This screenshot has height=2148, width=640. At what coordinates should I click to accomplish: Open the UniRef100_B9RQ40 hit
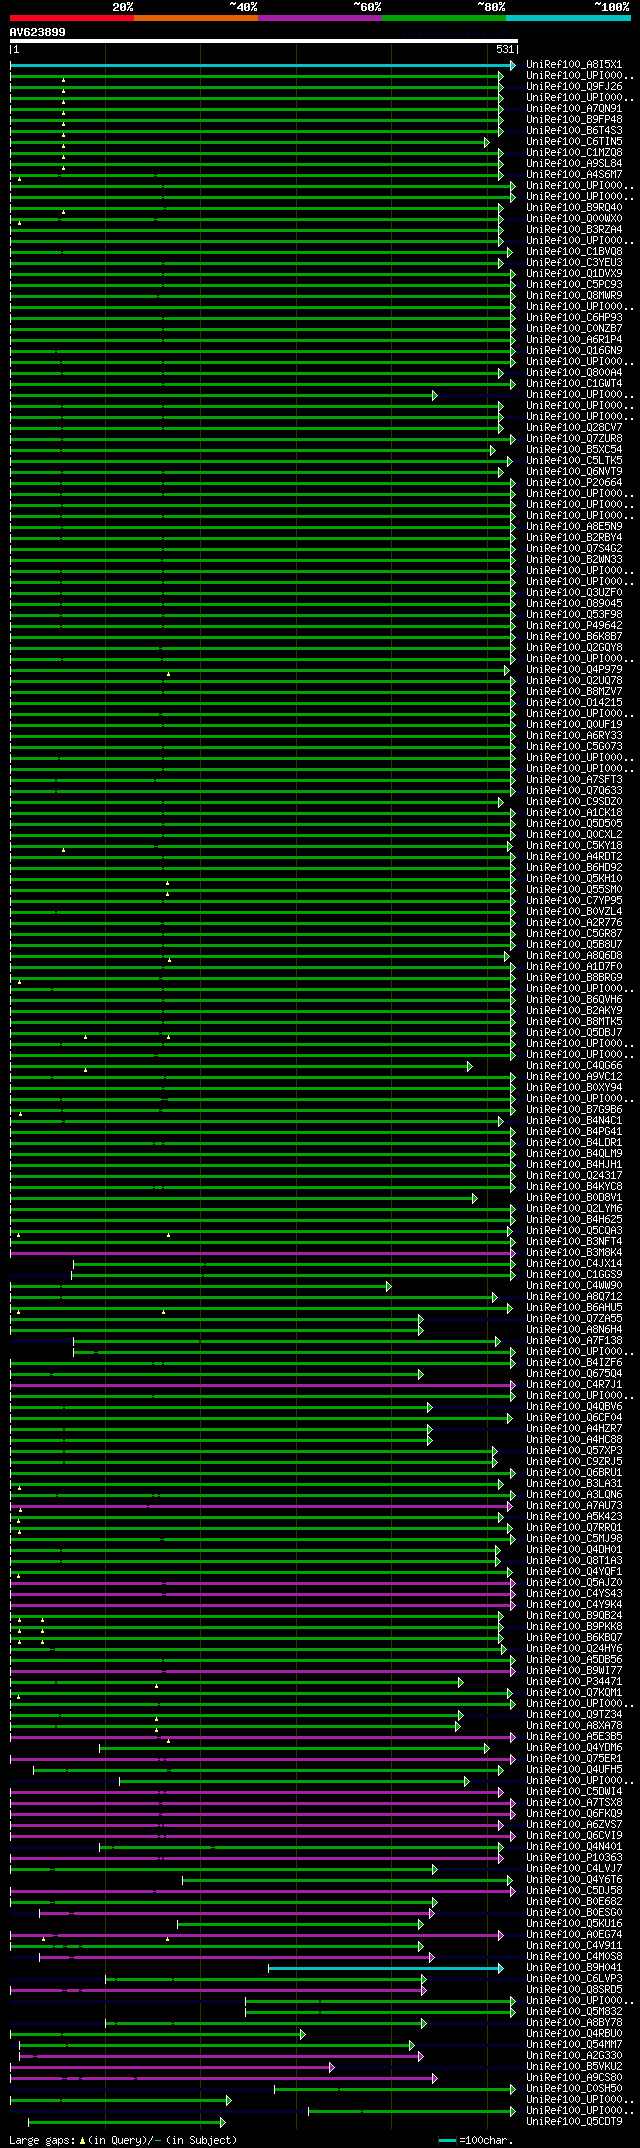[574, 208]
